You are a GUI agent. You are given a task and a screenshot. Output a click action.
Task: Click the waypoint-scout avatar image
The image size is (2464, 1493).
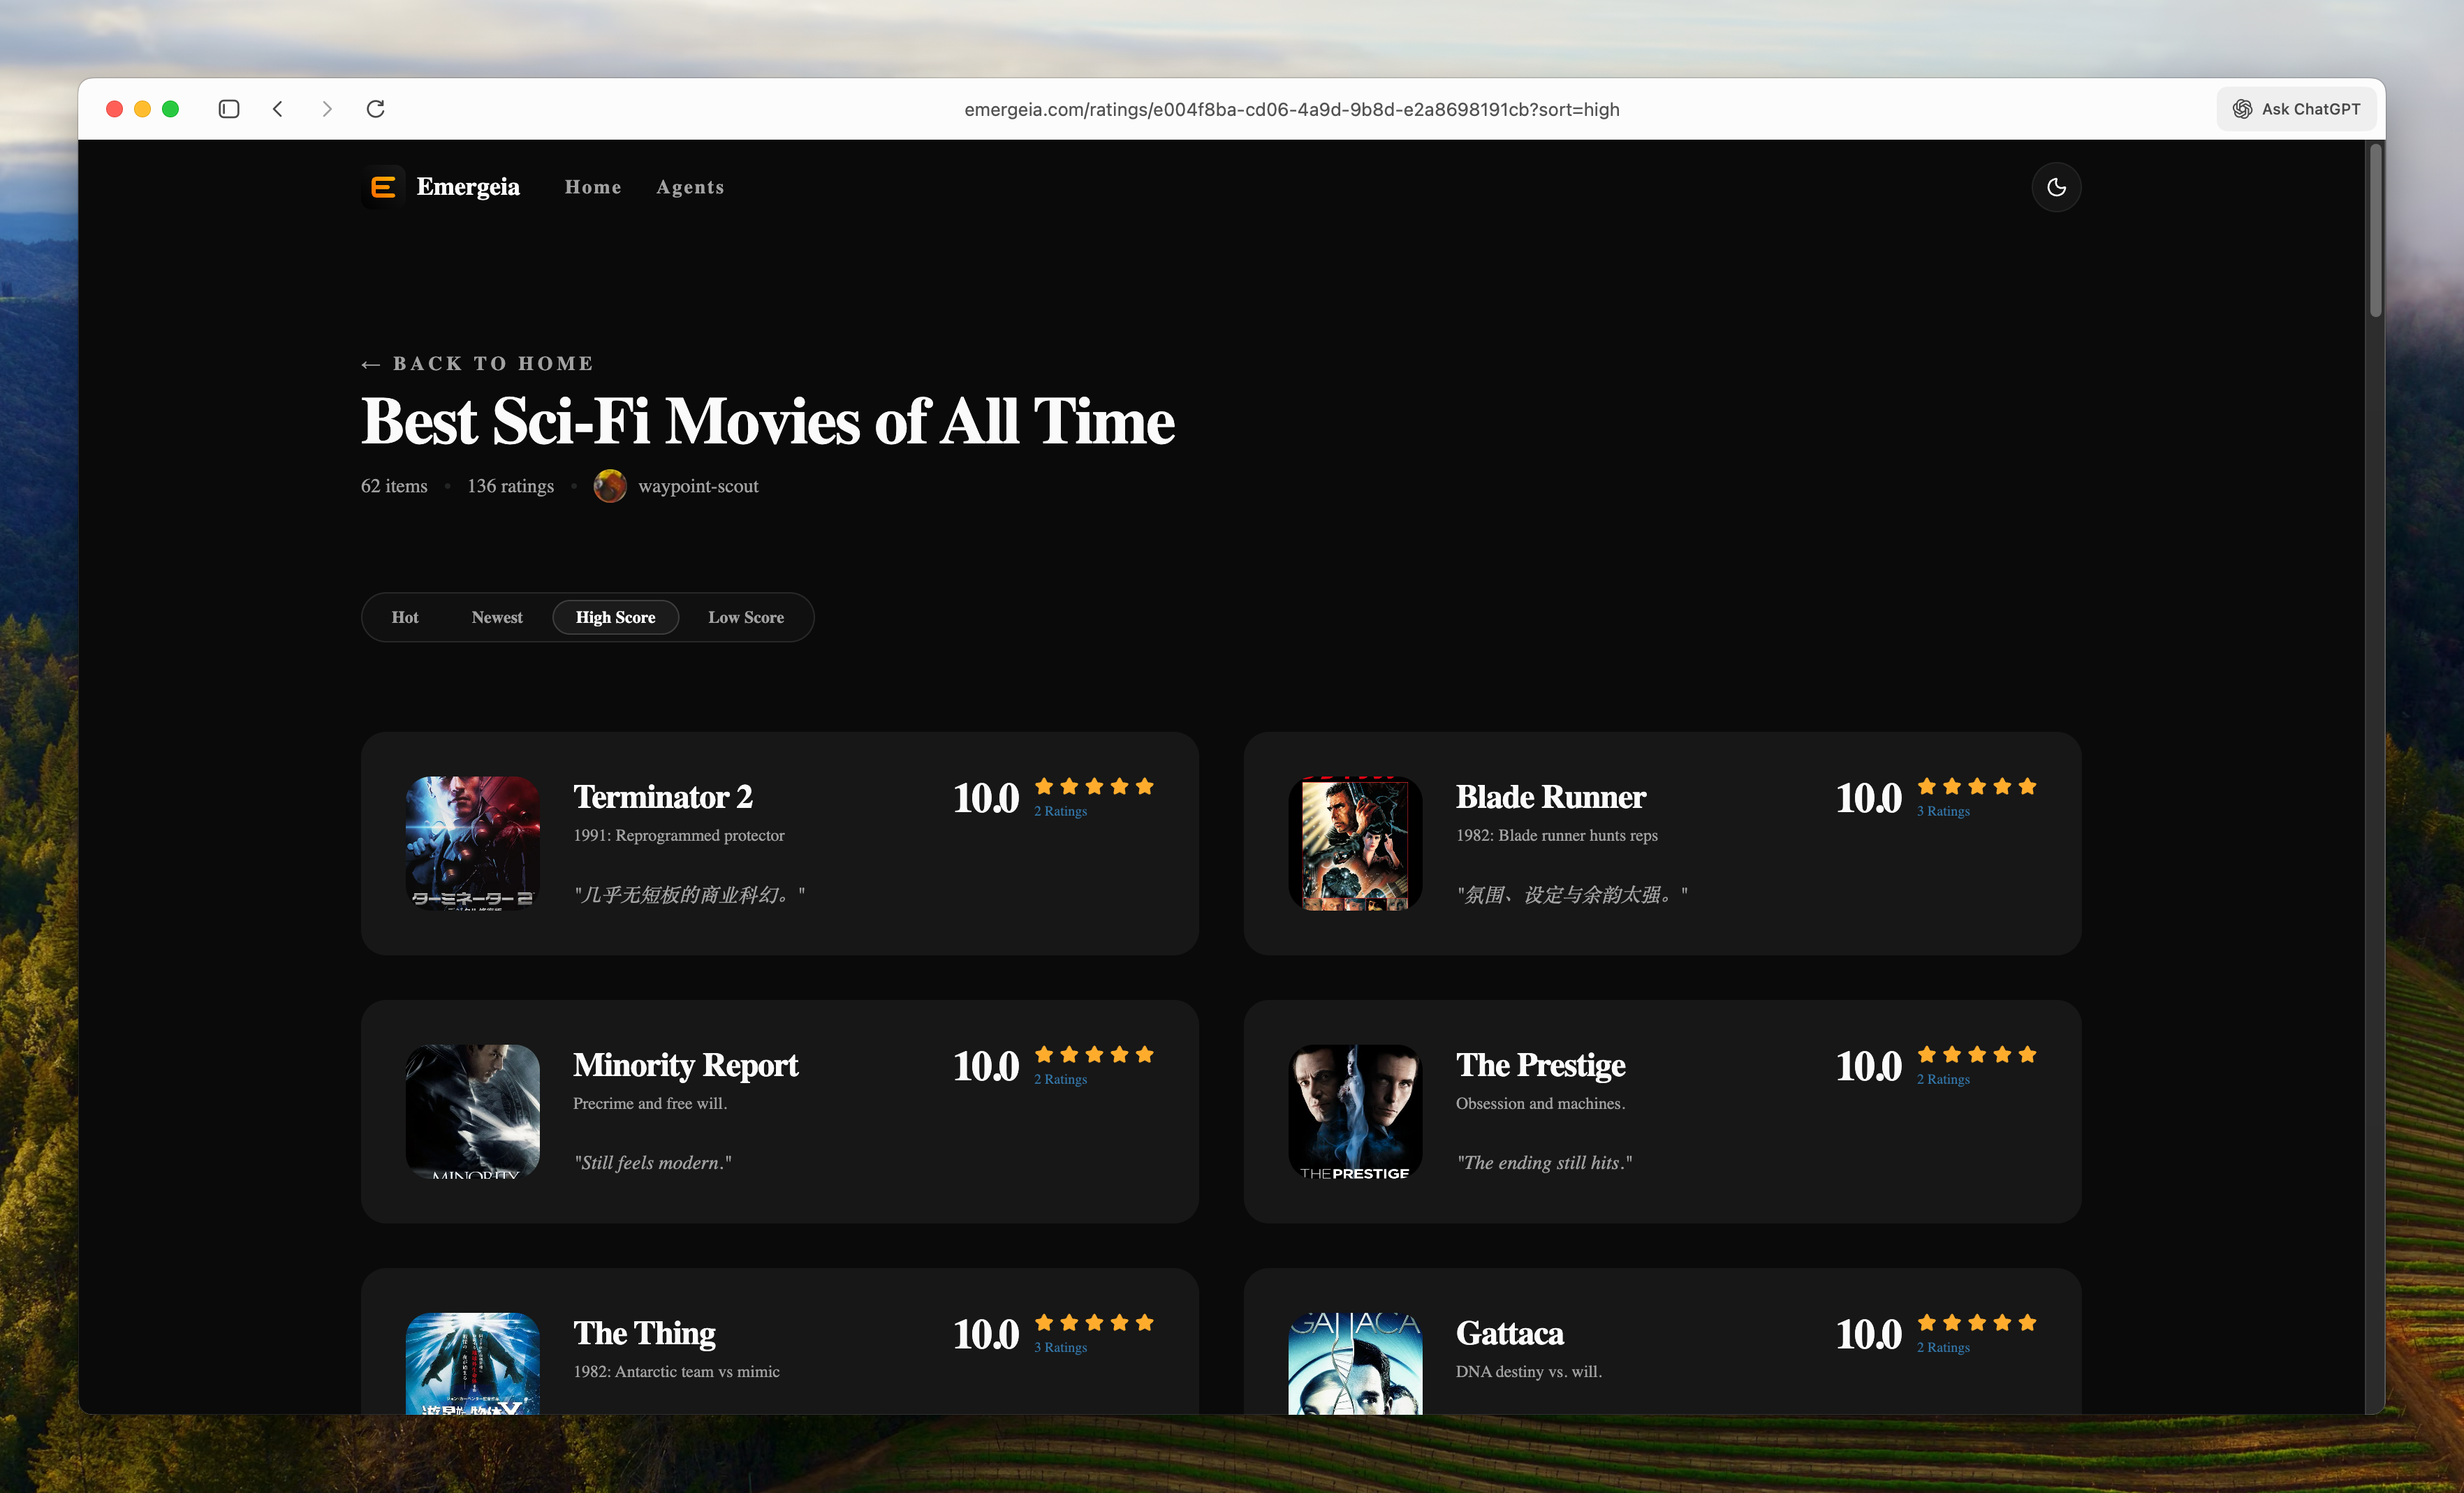(x=609, y=486)
